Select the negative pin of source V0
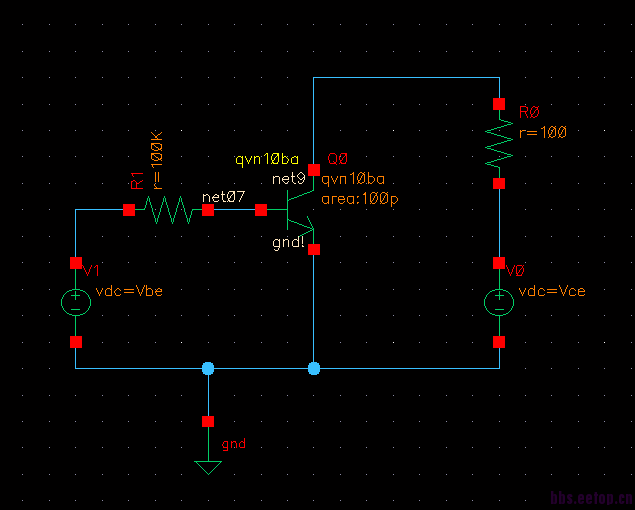The width and height of the screenshot is (635, 510). point(499,342)
